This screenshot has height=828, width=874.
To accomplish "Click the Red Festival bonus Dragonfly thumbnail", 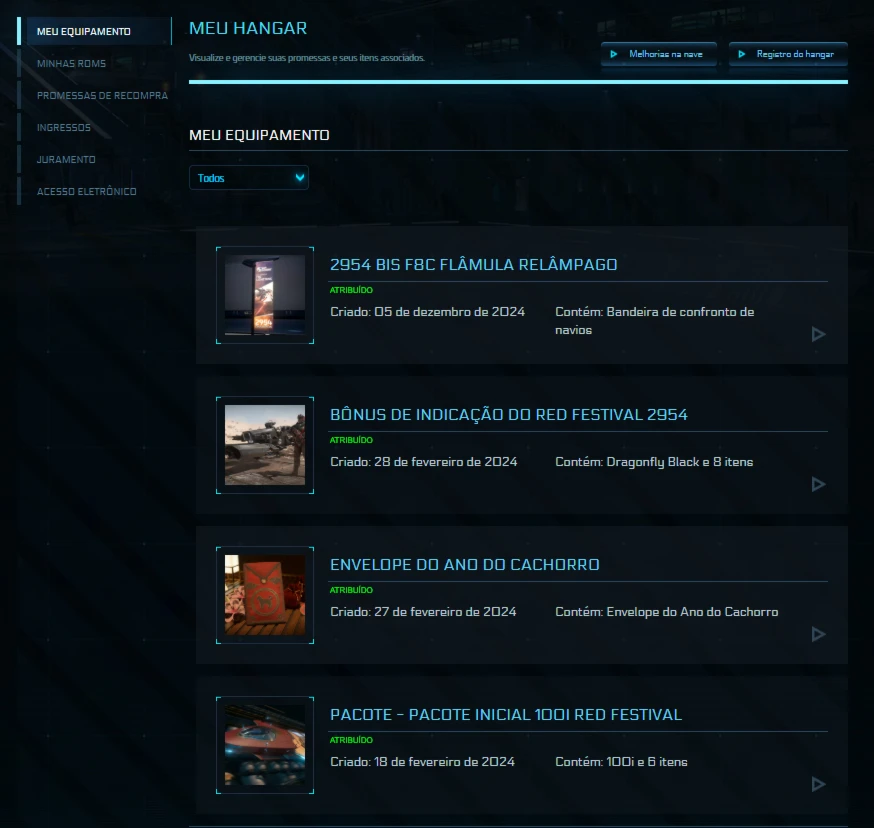I will coord(265,445).
